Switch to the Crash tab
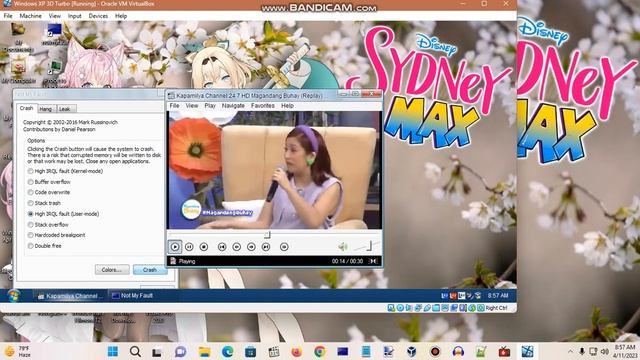Image resolution: width=640 pixels, height=360 pixels. [x=27, y=108]
